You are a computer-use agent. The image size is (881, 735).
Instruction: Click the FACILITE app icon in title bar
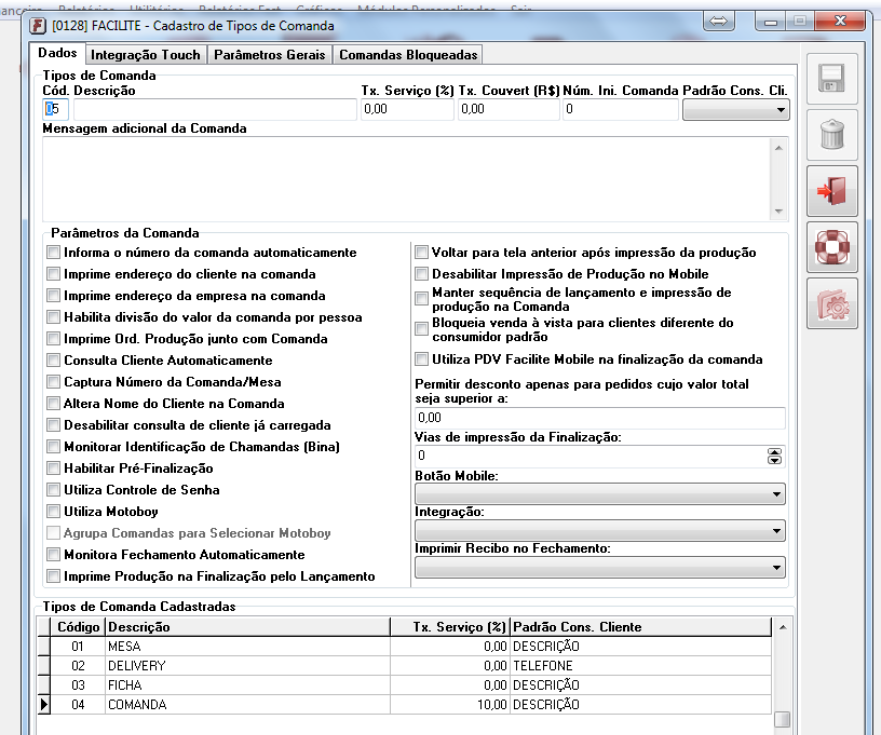(38, 26)
